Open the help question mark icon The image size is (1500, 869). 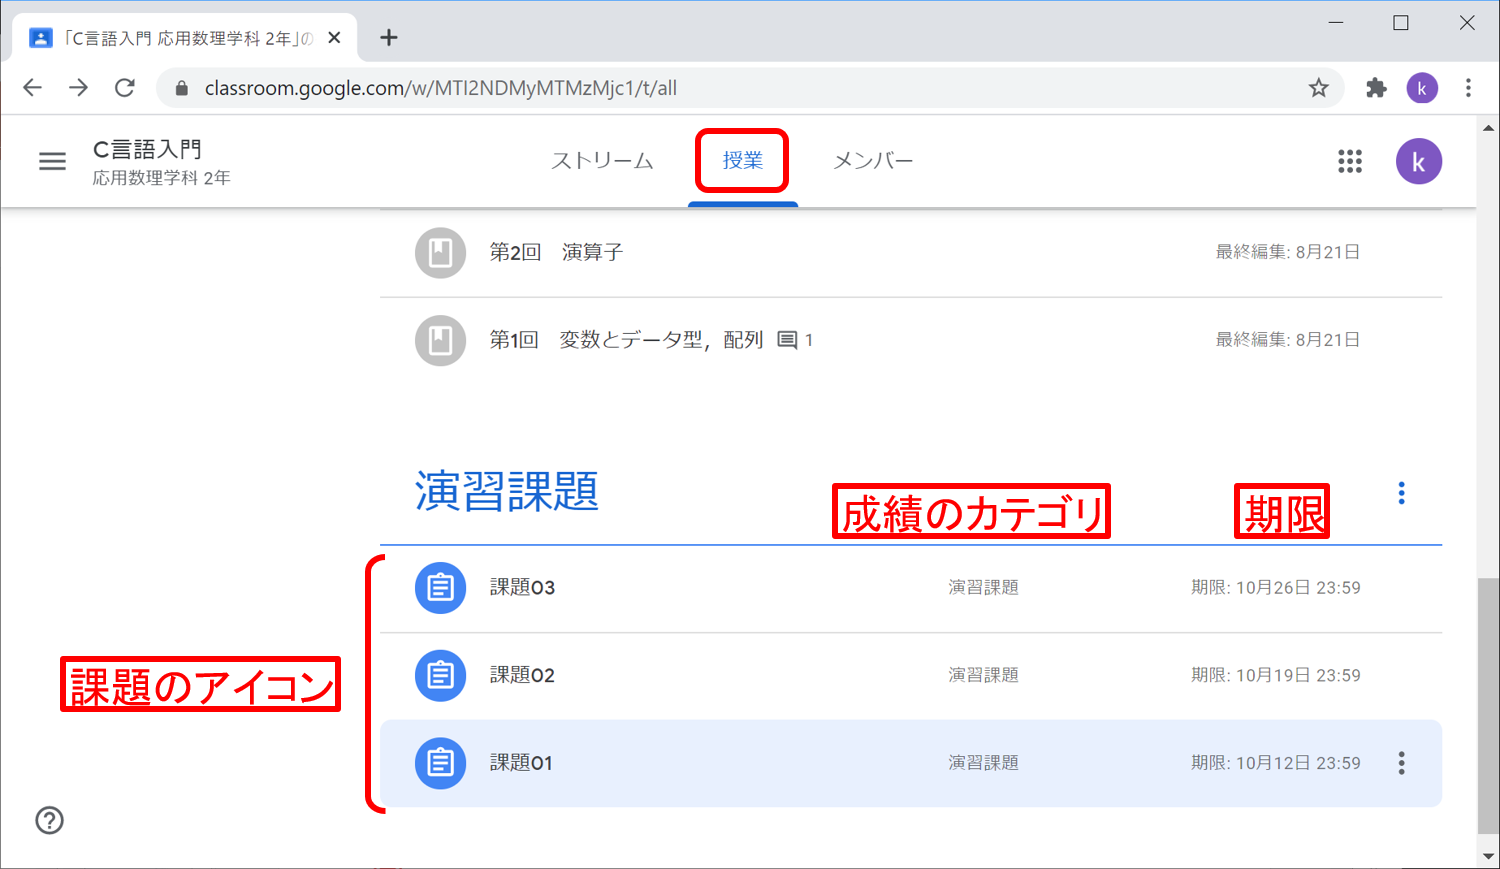49,820
